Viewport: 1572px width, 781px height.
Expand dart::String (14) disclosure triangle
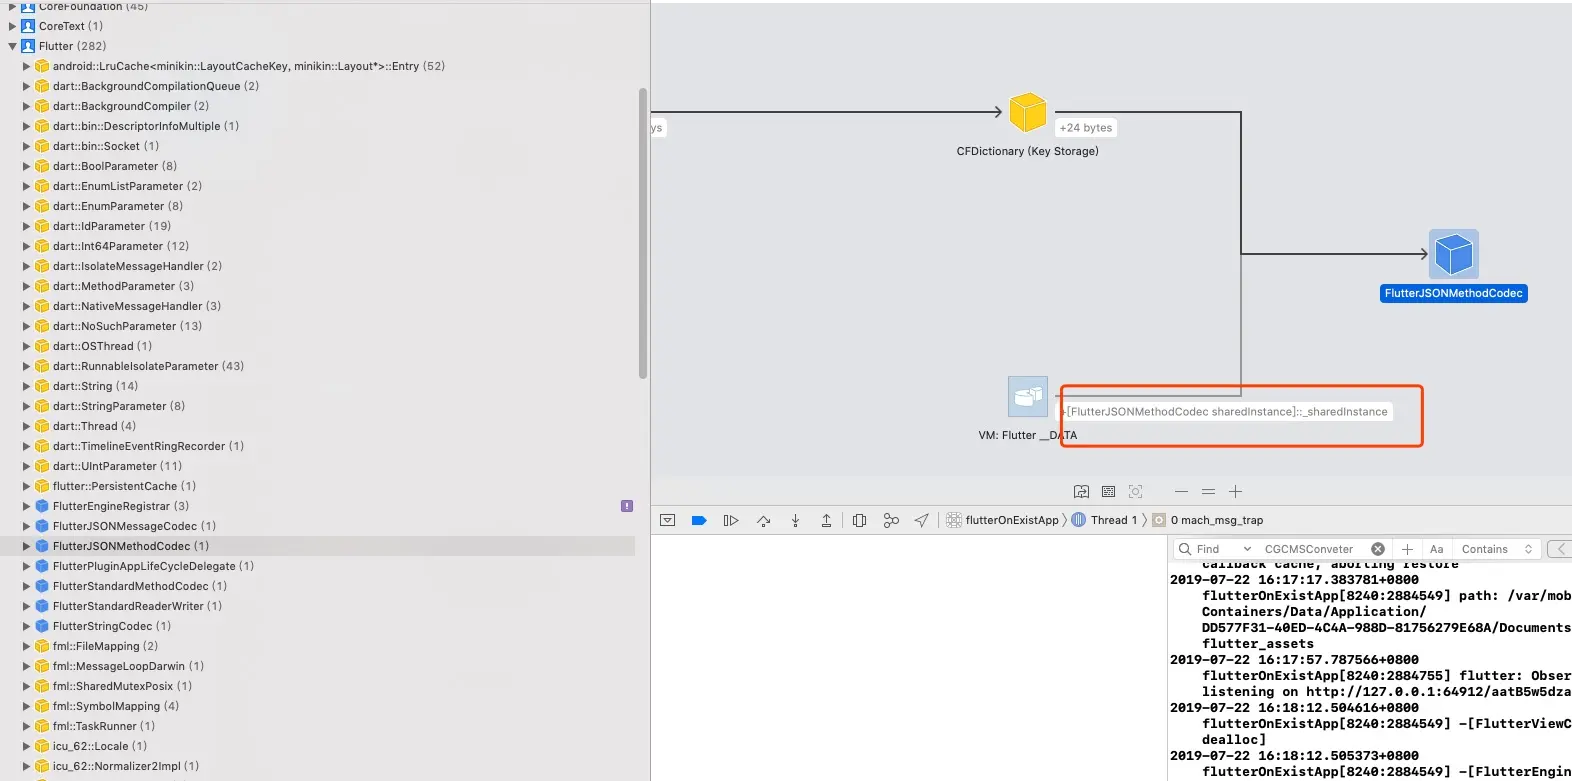point(27,386)
